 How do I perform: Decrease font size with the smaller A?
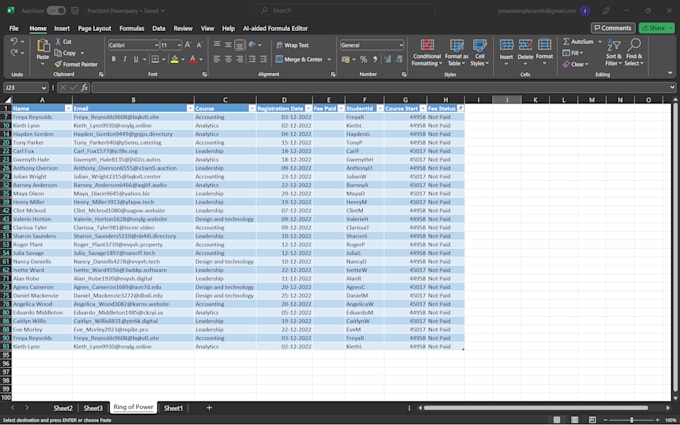click(x=199, y=45)
